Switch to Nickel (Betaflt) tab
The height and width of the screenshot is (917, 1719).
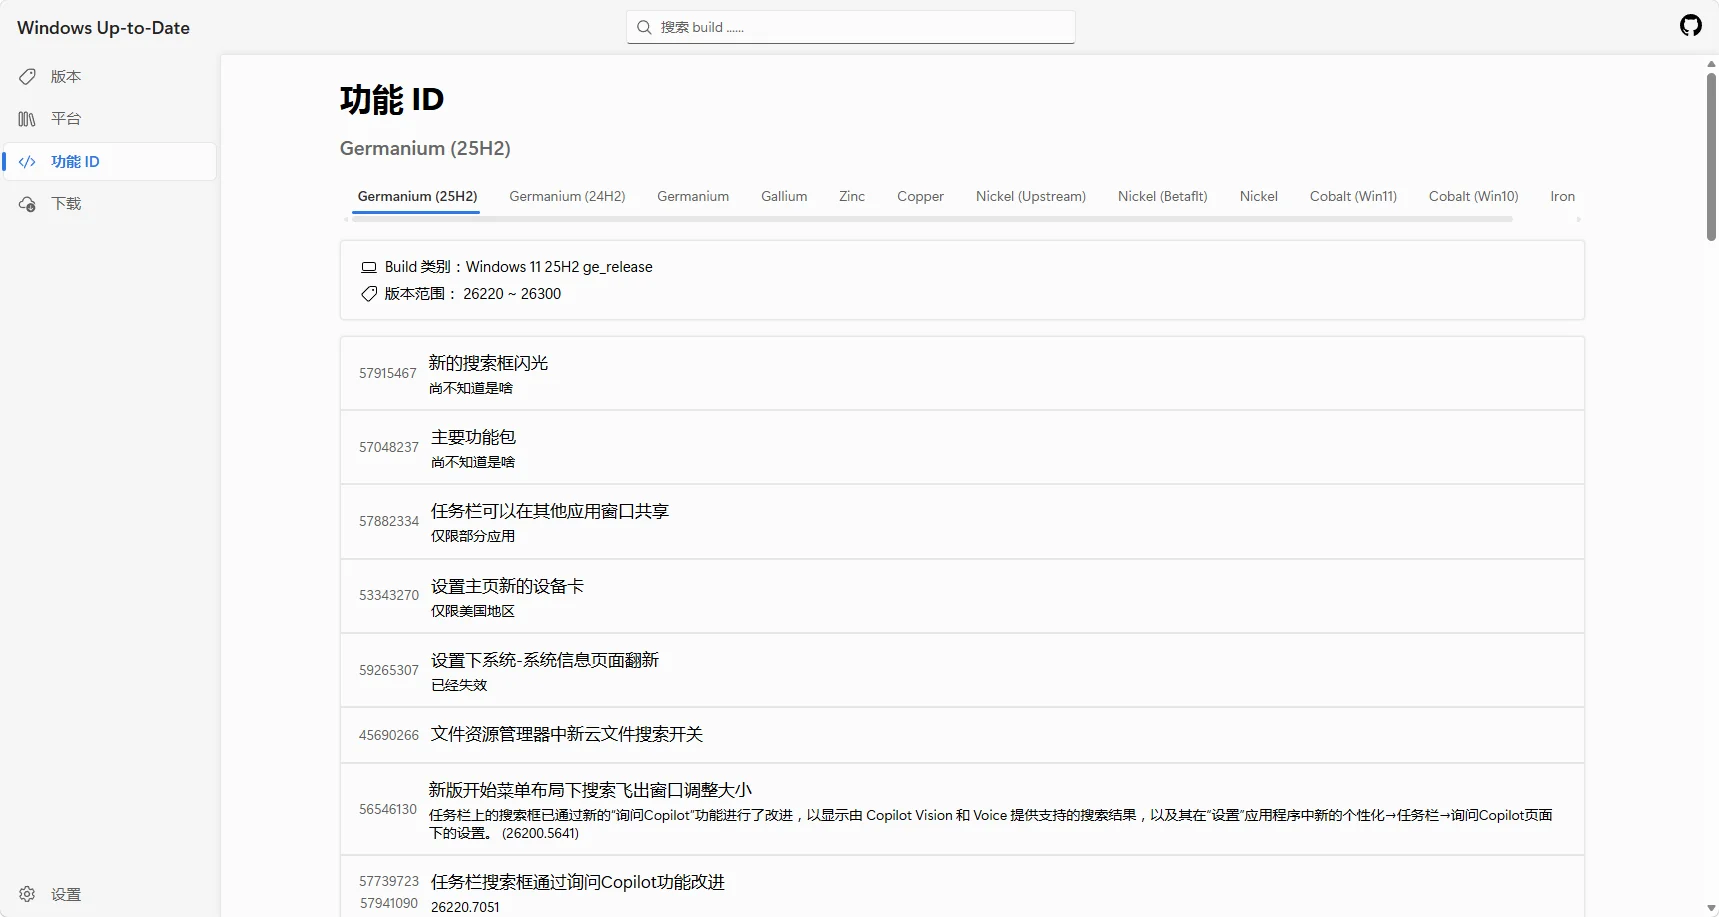1163,196
